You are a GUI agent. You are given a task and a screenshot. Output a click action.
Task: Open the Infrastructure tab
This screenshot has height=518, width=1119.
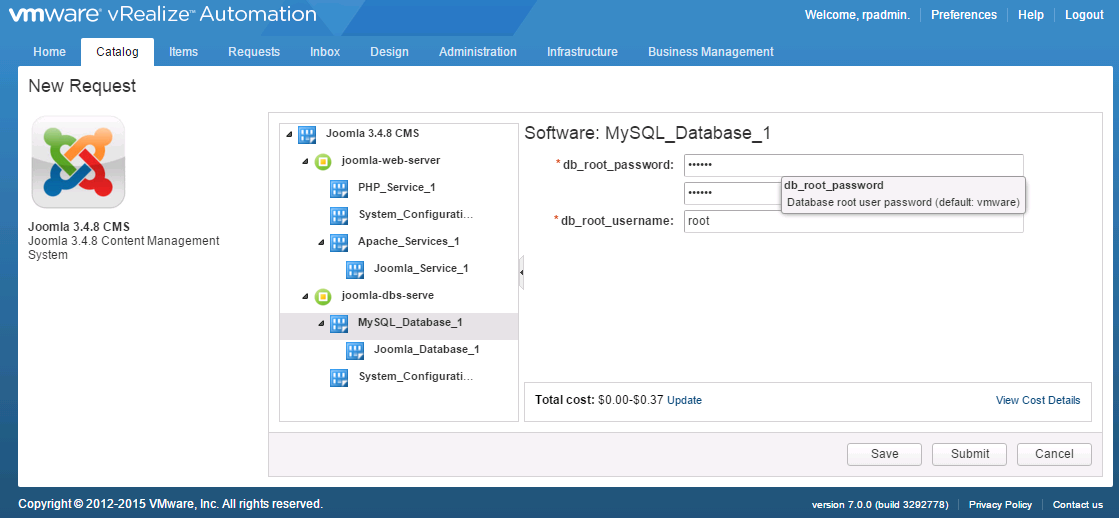click(582, 51)
